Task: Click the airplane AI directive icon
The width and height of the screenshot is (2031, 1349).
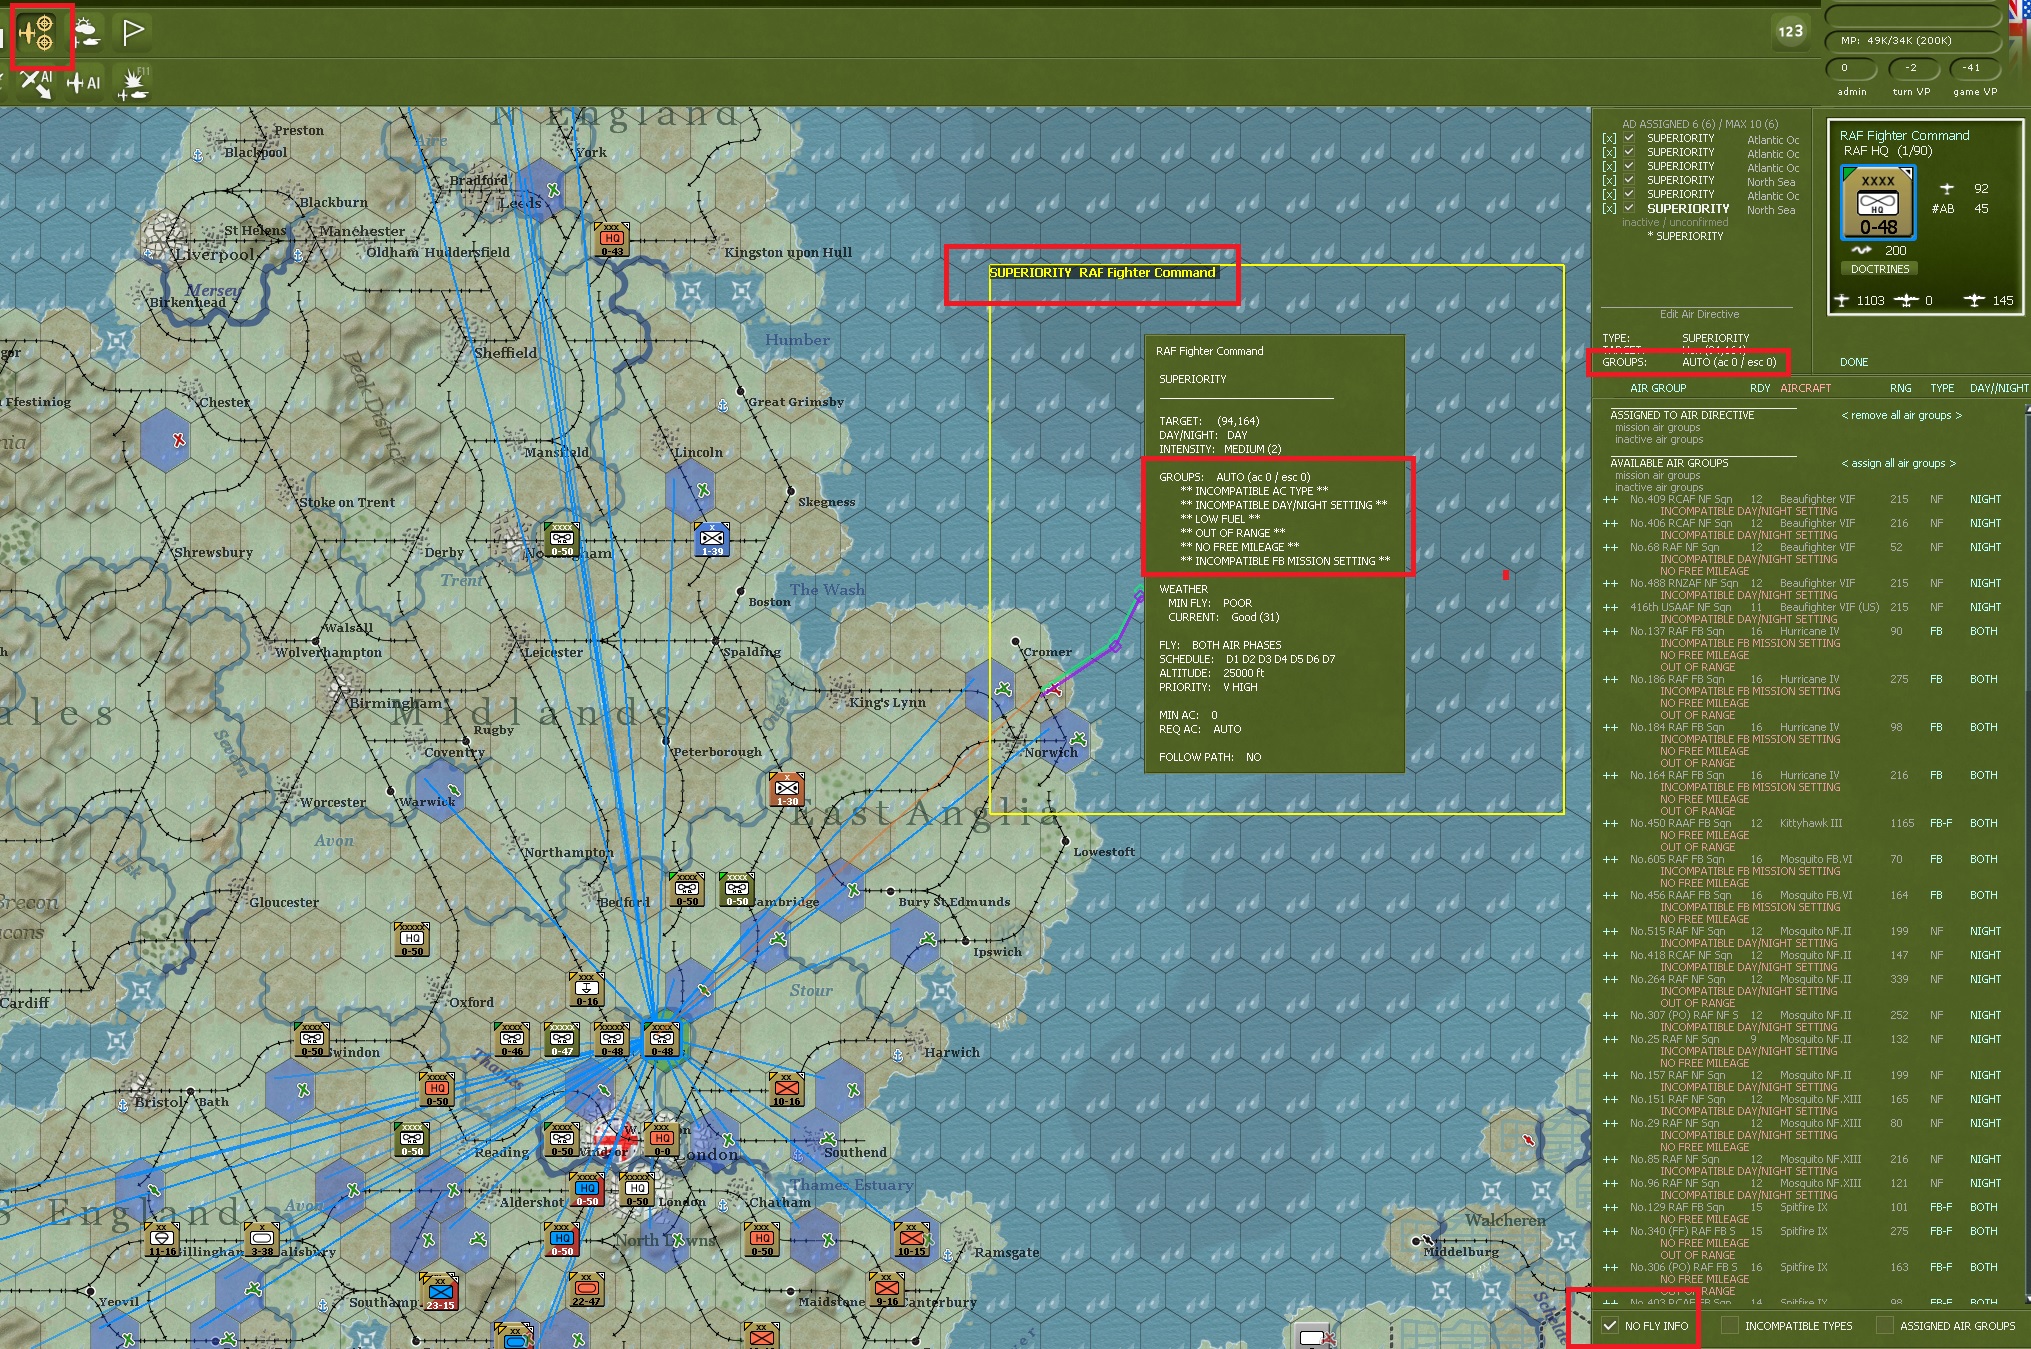Action: [x=83, y=84]
